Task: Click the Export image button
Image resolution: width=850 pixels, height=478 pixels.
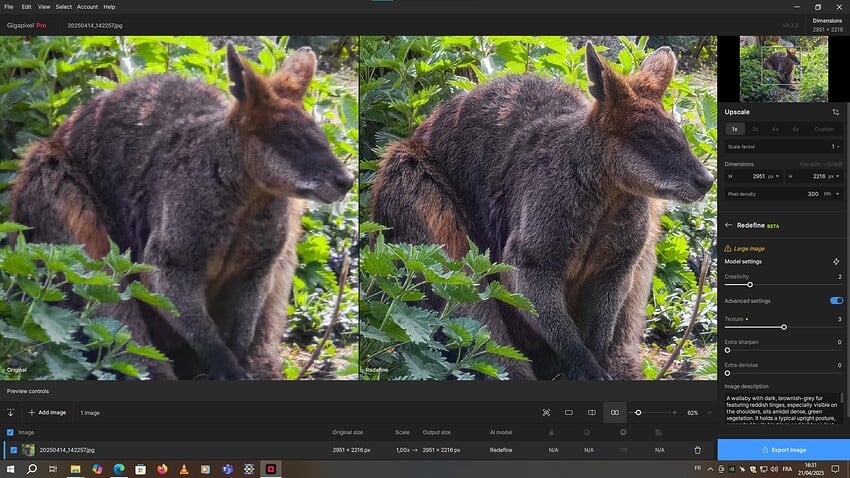Action: tap(783, 450)
